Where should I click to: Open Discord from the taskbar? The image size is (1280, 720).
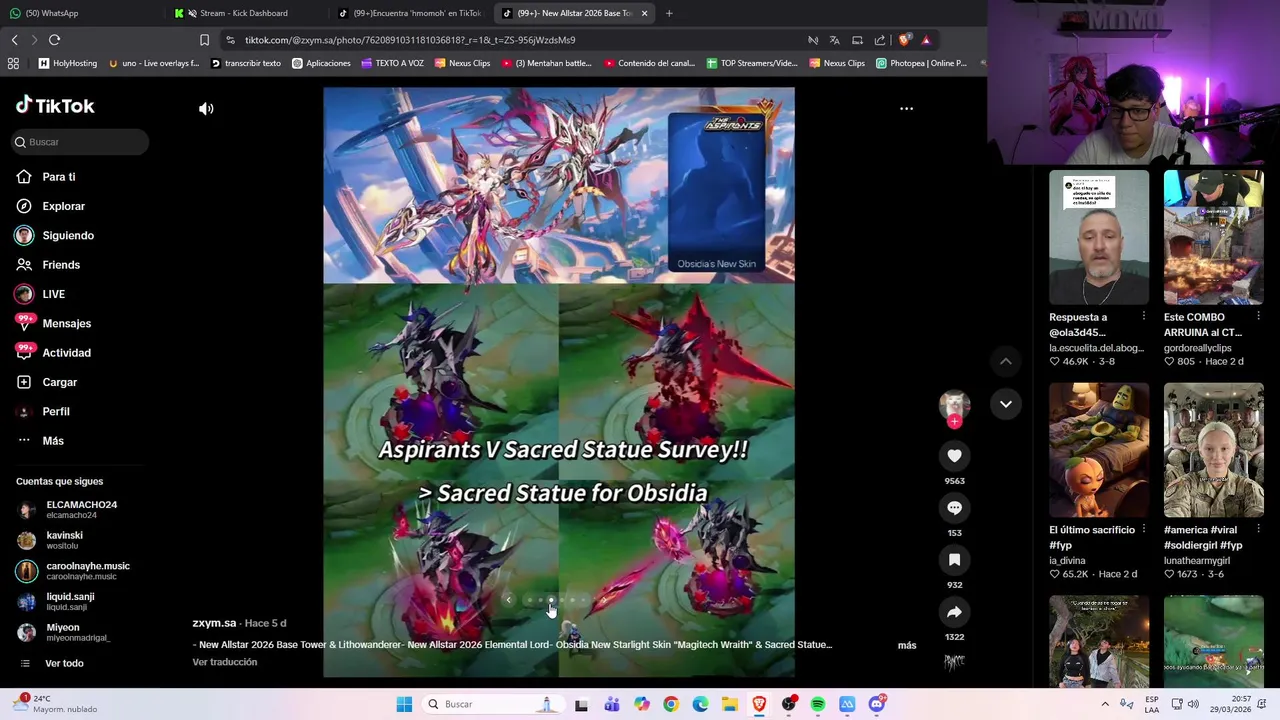pos(877,704)
